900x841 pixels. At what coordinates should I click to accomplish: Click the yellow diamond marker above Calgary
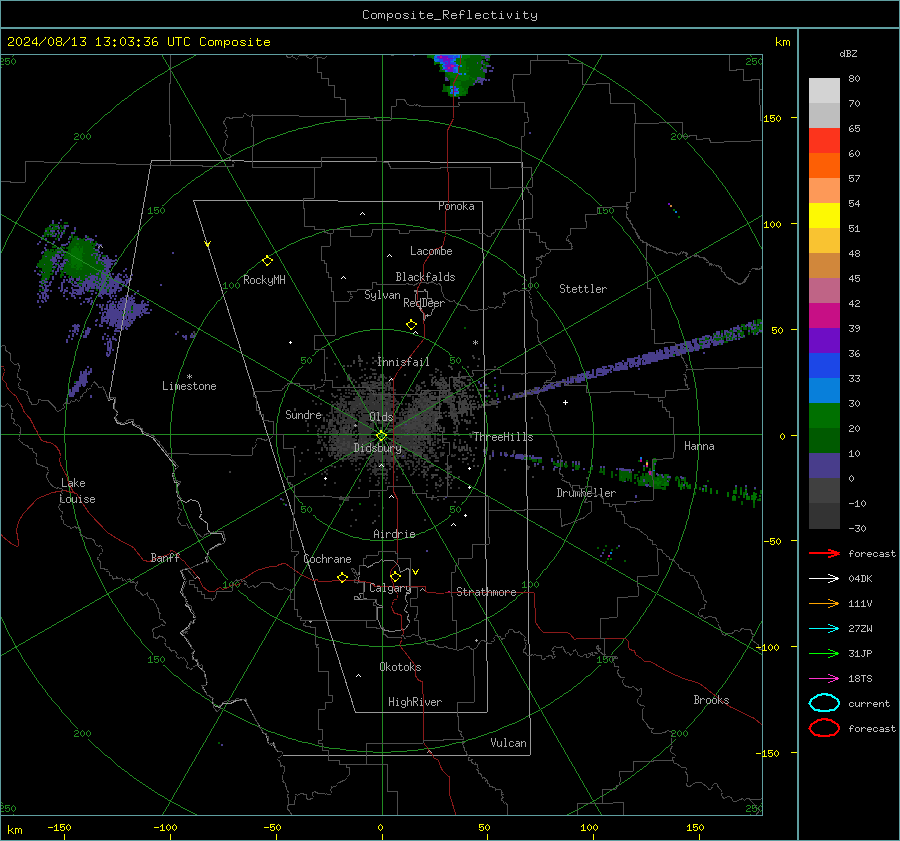pos(395,576)
